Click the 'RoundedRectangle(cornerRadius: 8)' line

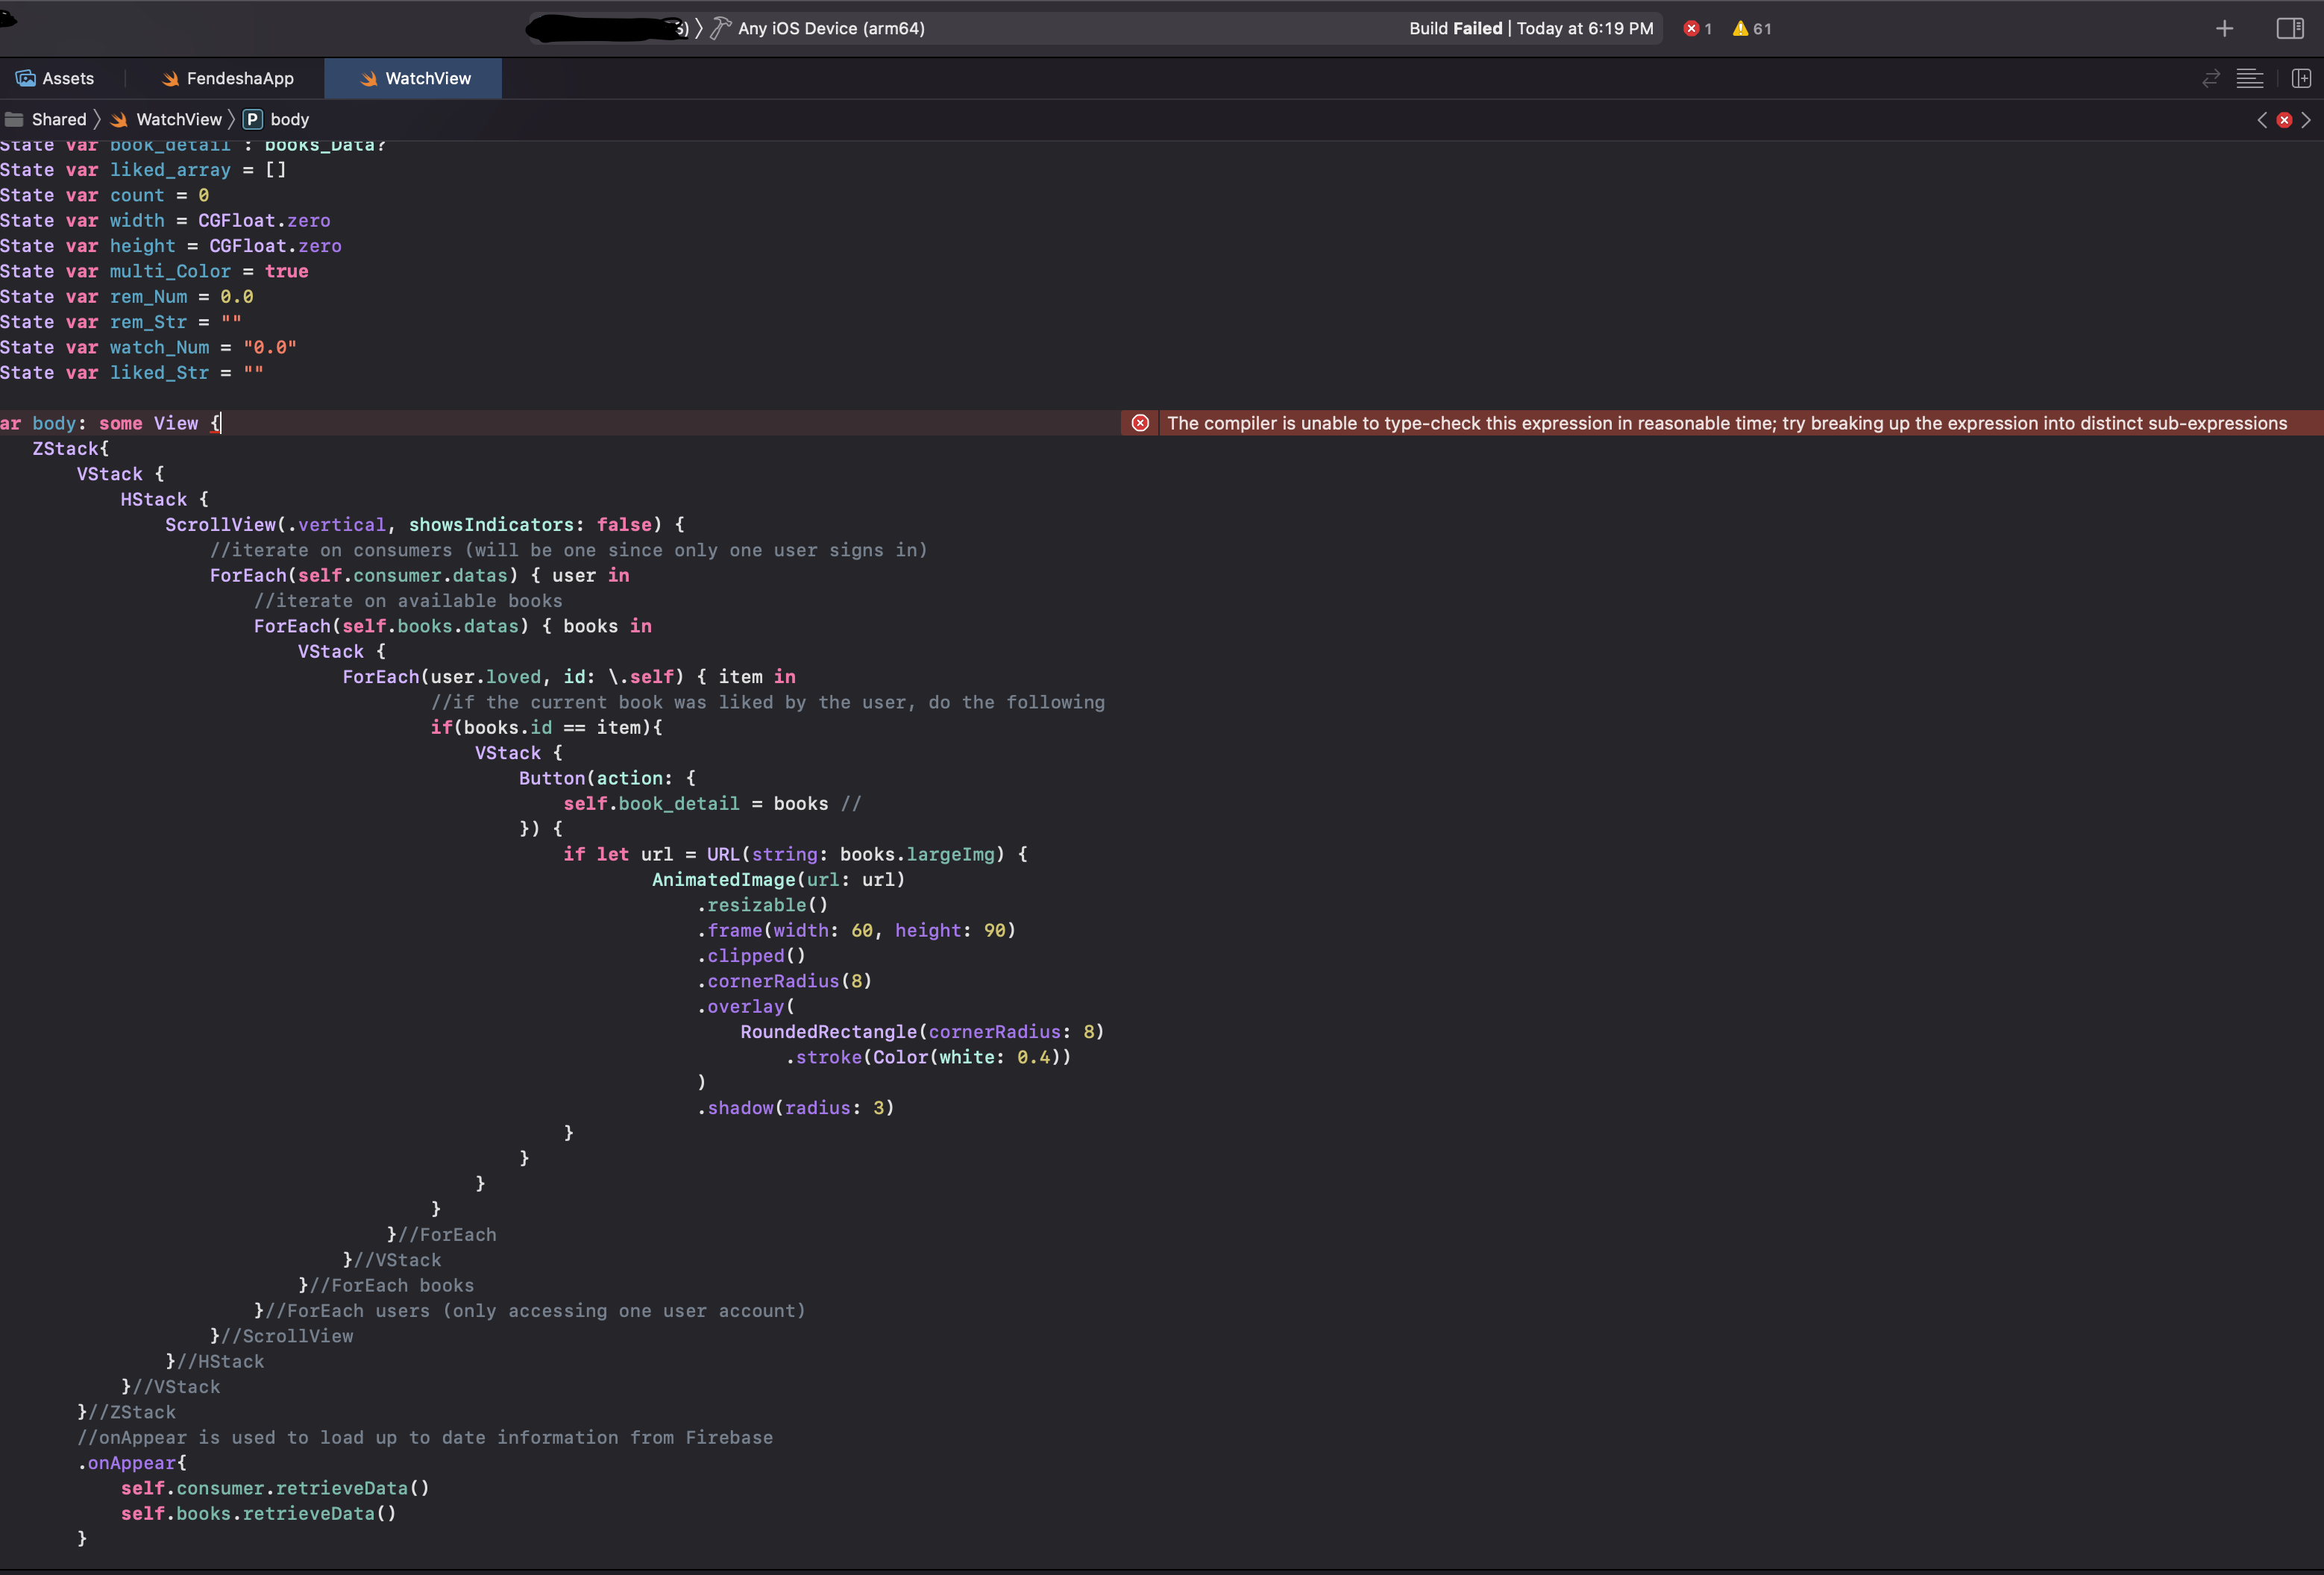[x=922, y=1032]
